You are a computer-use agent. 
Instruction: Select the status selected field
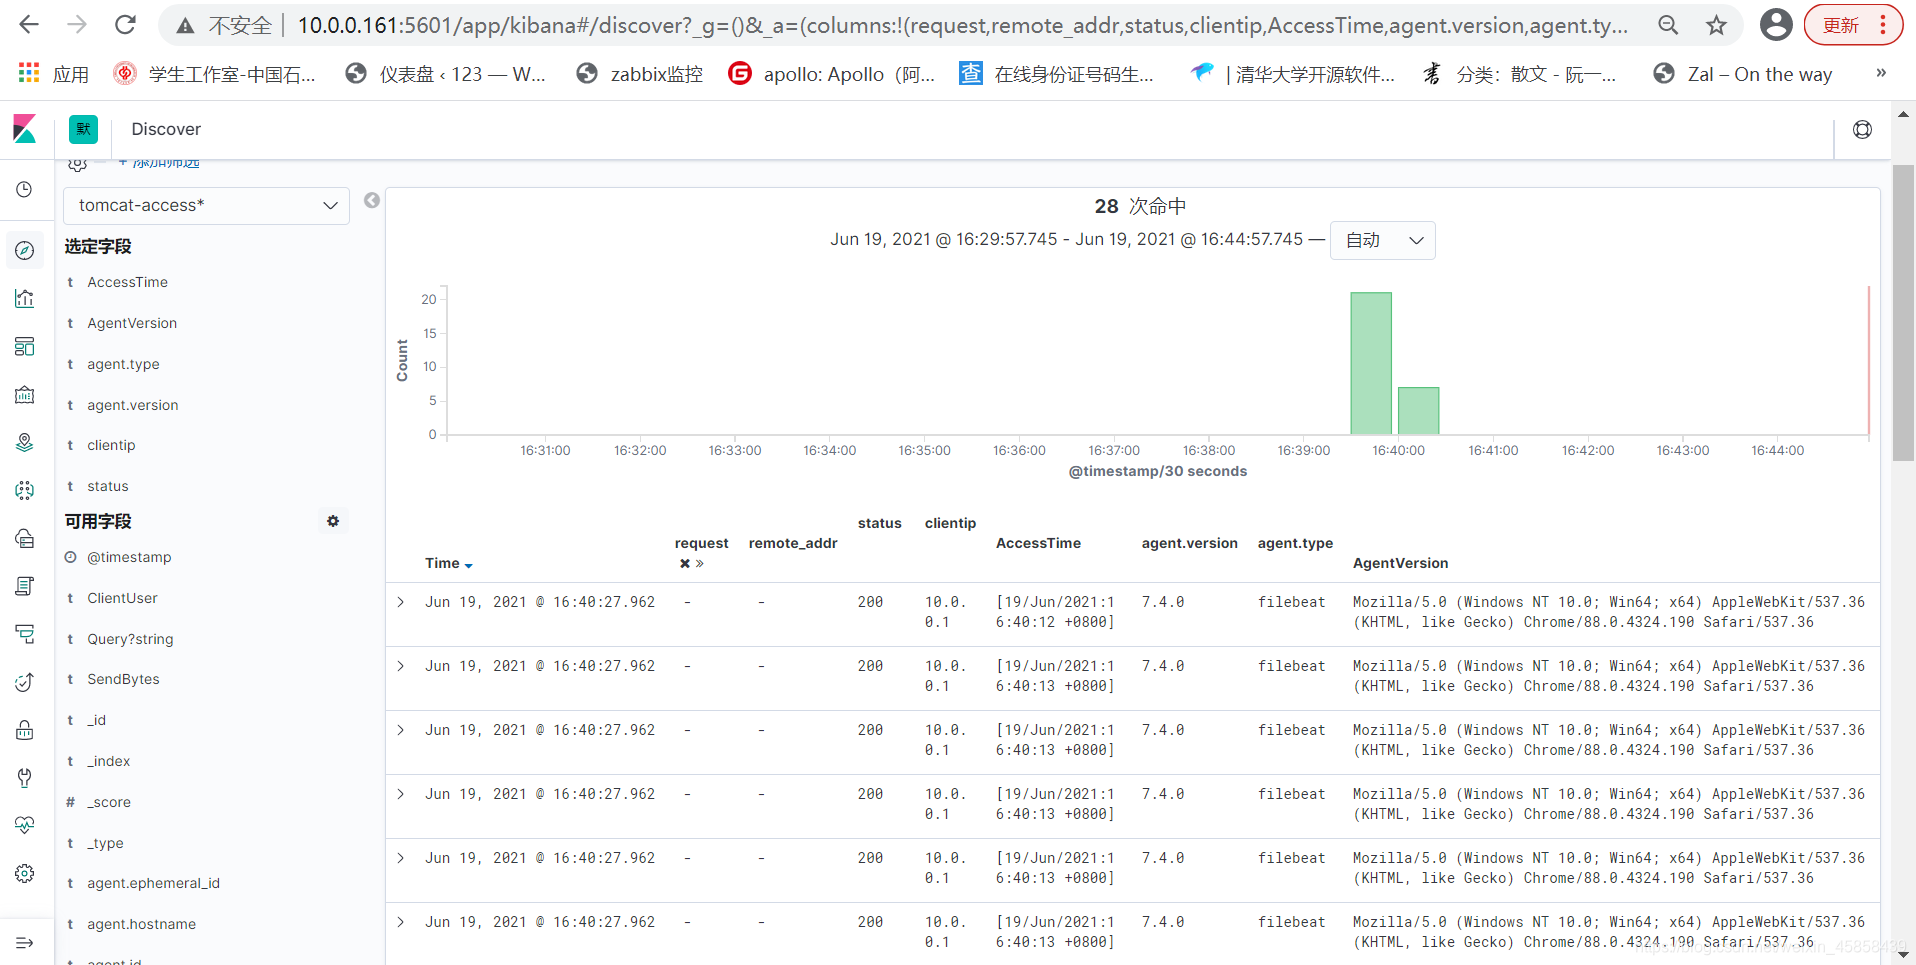pos(107,486)
